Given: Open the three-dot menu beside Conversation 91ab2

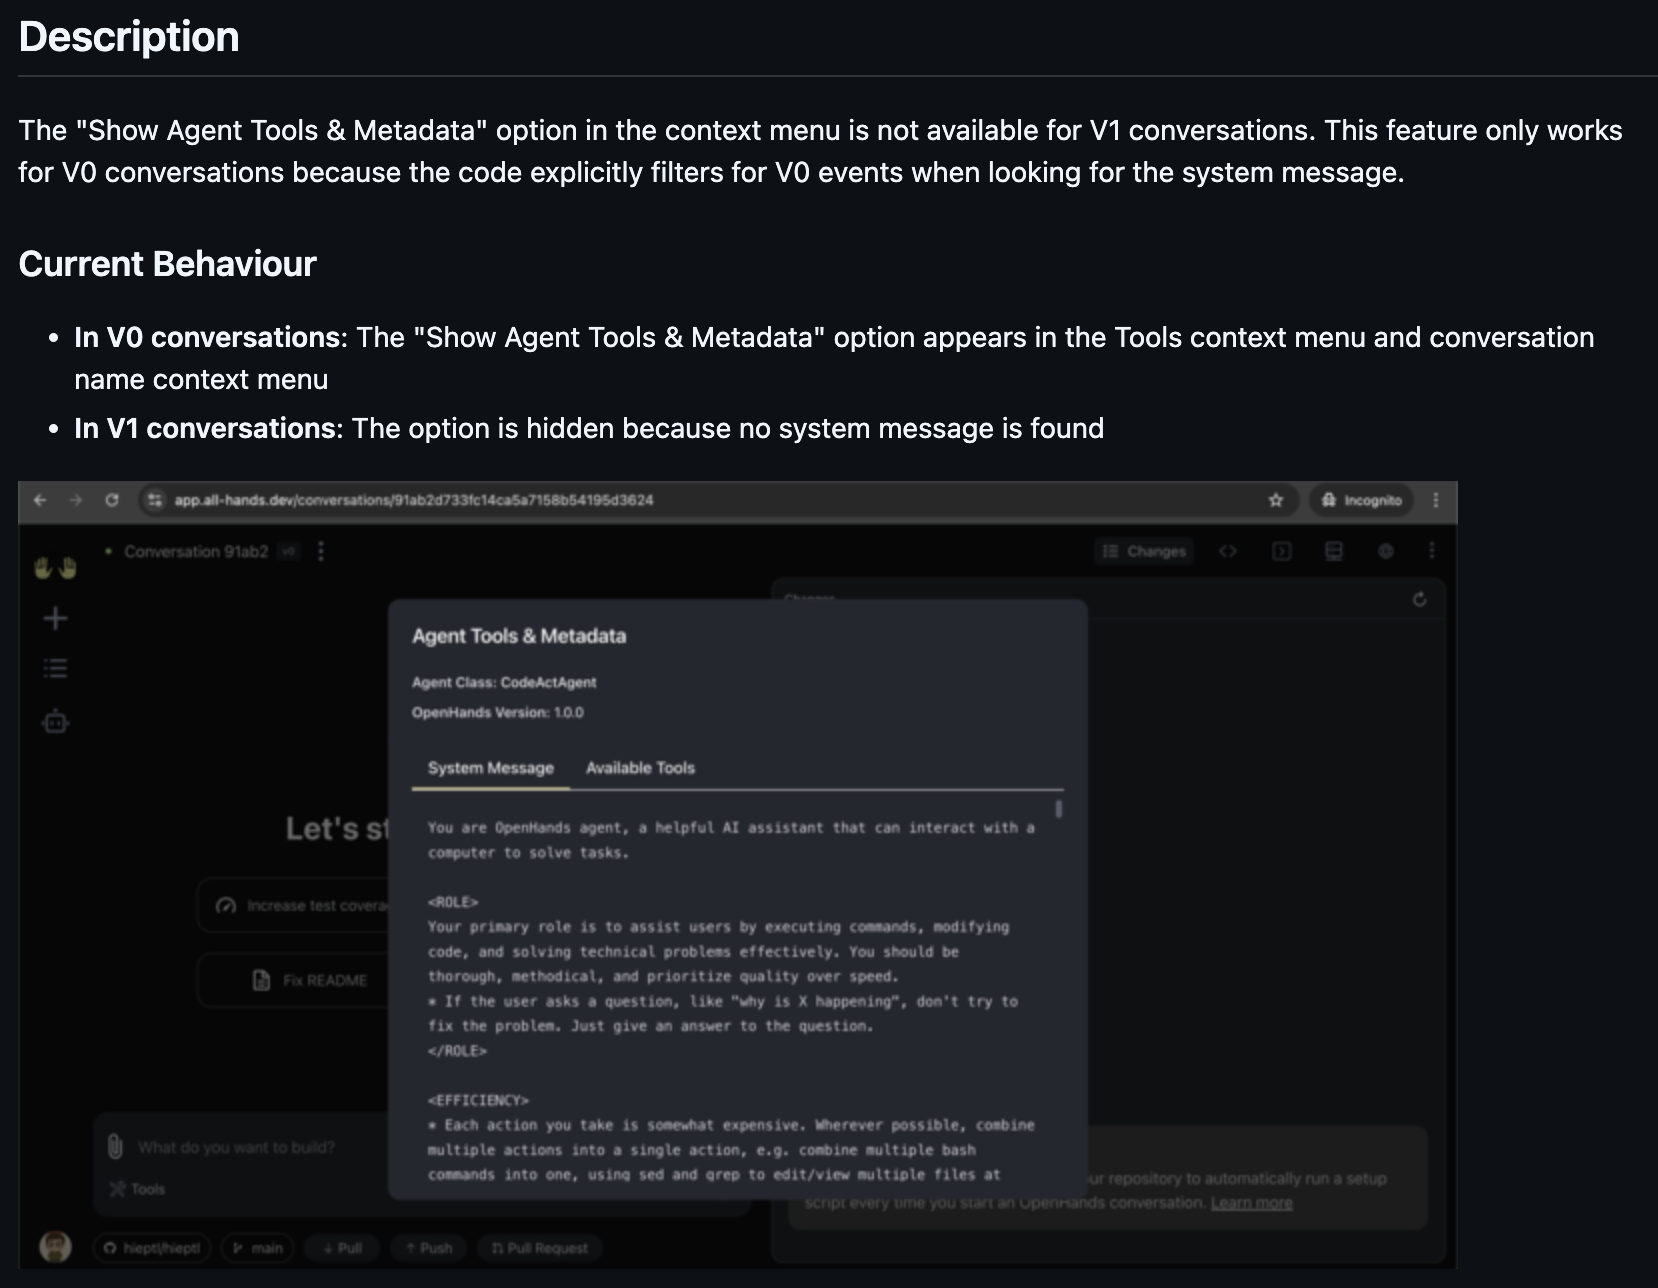Looking at the screenshot, I should (321, 551).
